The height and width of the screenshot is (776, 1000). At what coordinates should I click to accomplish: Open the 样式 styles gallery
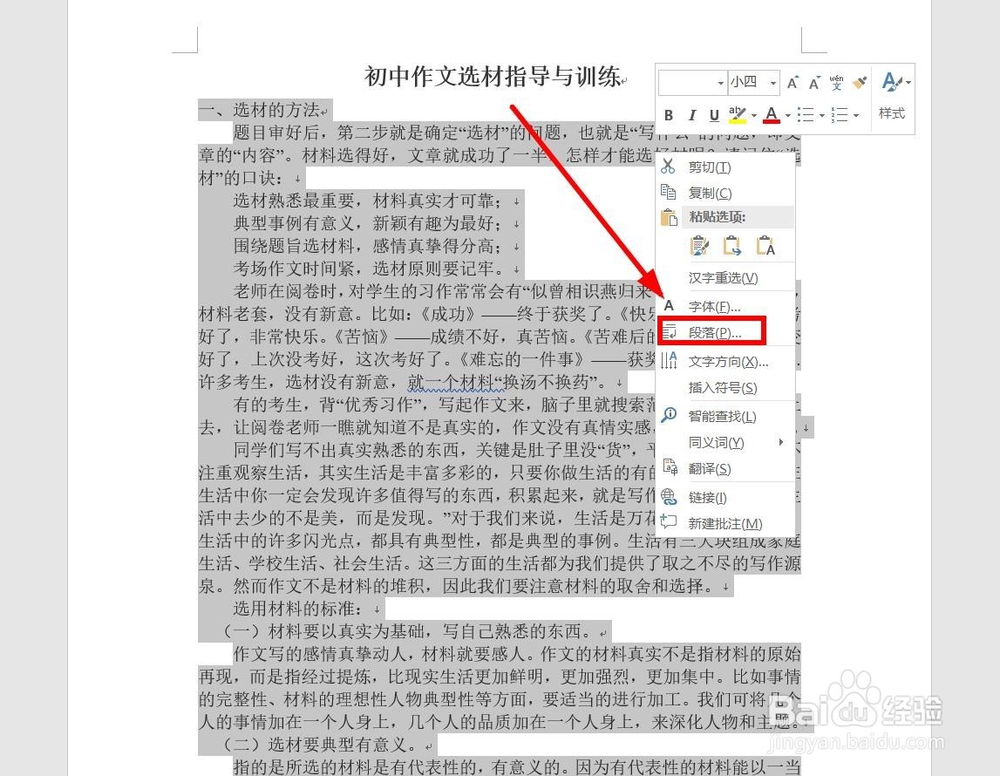(892, 98)
